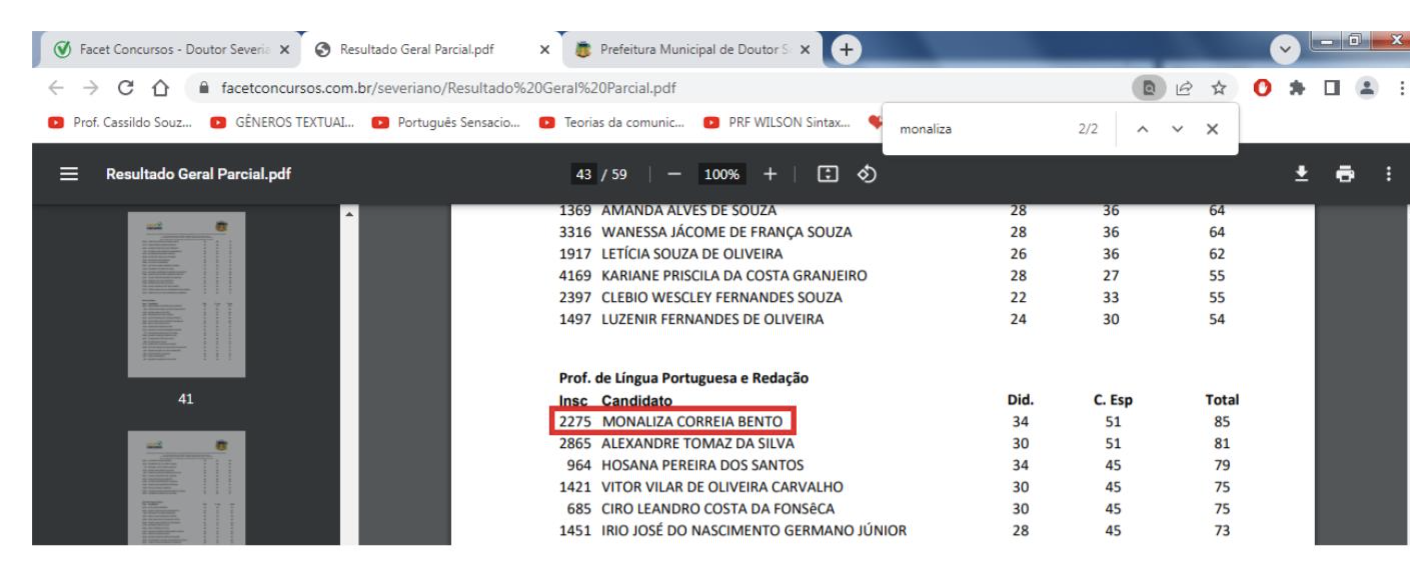This screenshot has height=578, width=1410.
Task: Bookmark this page with the star
Action: [x=1218, y=88]
